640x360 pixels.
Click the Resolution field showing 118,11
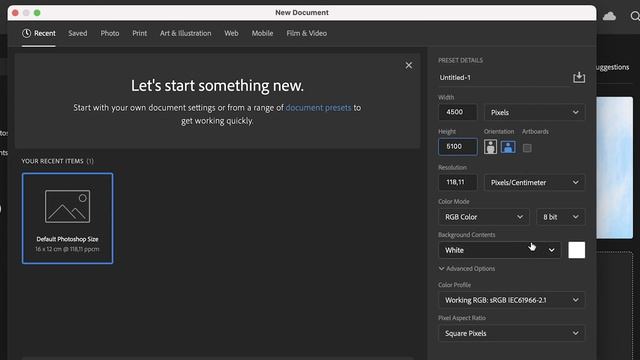[458, 182]
